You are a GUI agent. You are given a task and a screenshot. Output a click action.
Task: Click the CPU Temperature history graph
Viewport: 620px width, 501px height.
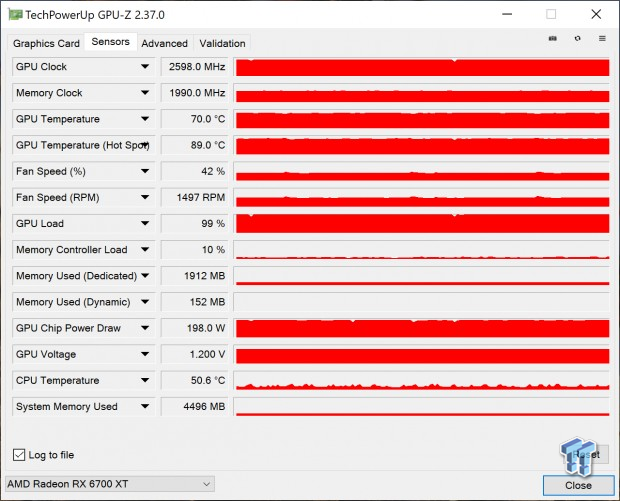click(422, 380)
